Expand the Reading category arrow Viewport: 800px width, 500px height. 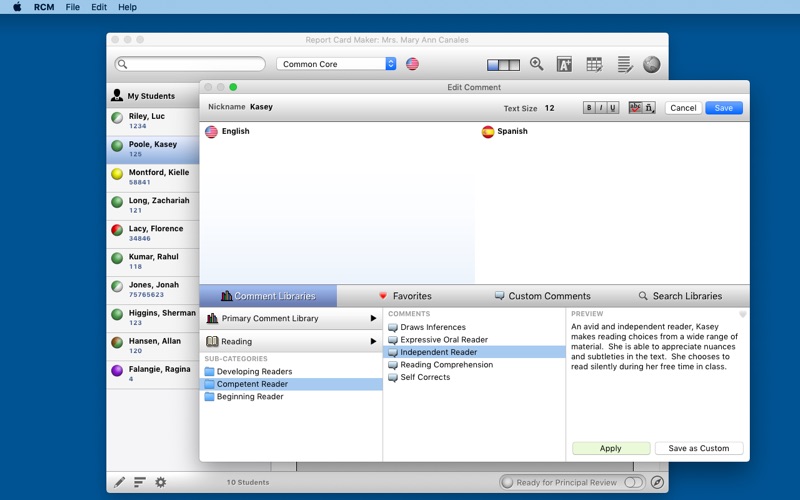(x=373, y=341)
